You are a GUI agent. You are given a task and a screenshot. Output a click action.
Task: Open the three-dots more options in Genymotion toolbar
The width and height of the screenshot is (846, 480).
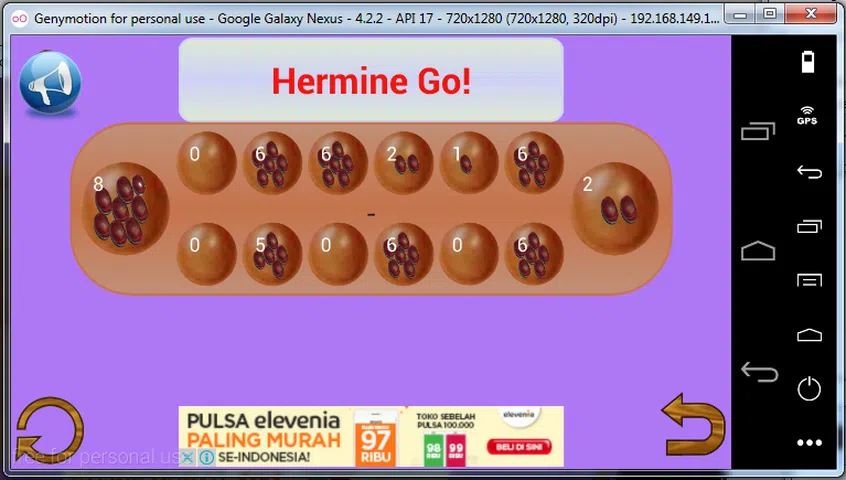tap(808, 442)
